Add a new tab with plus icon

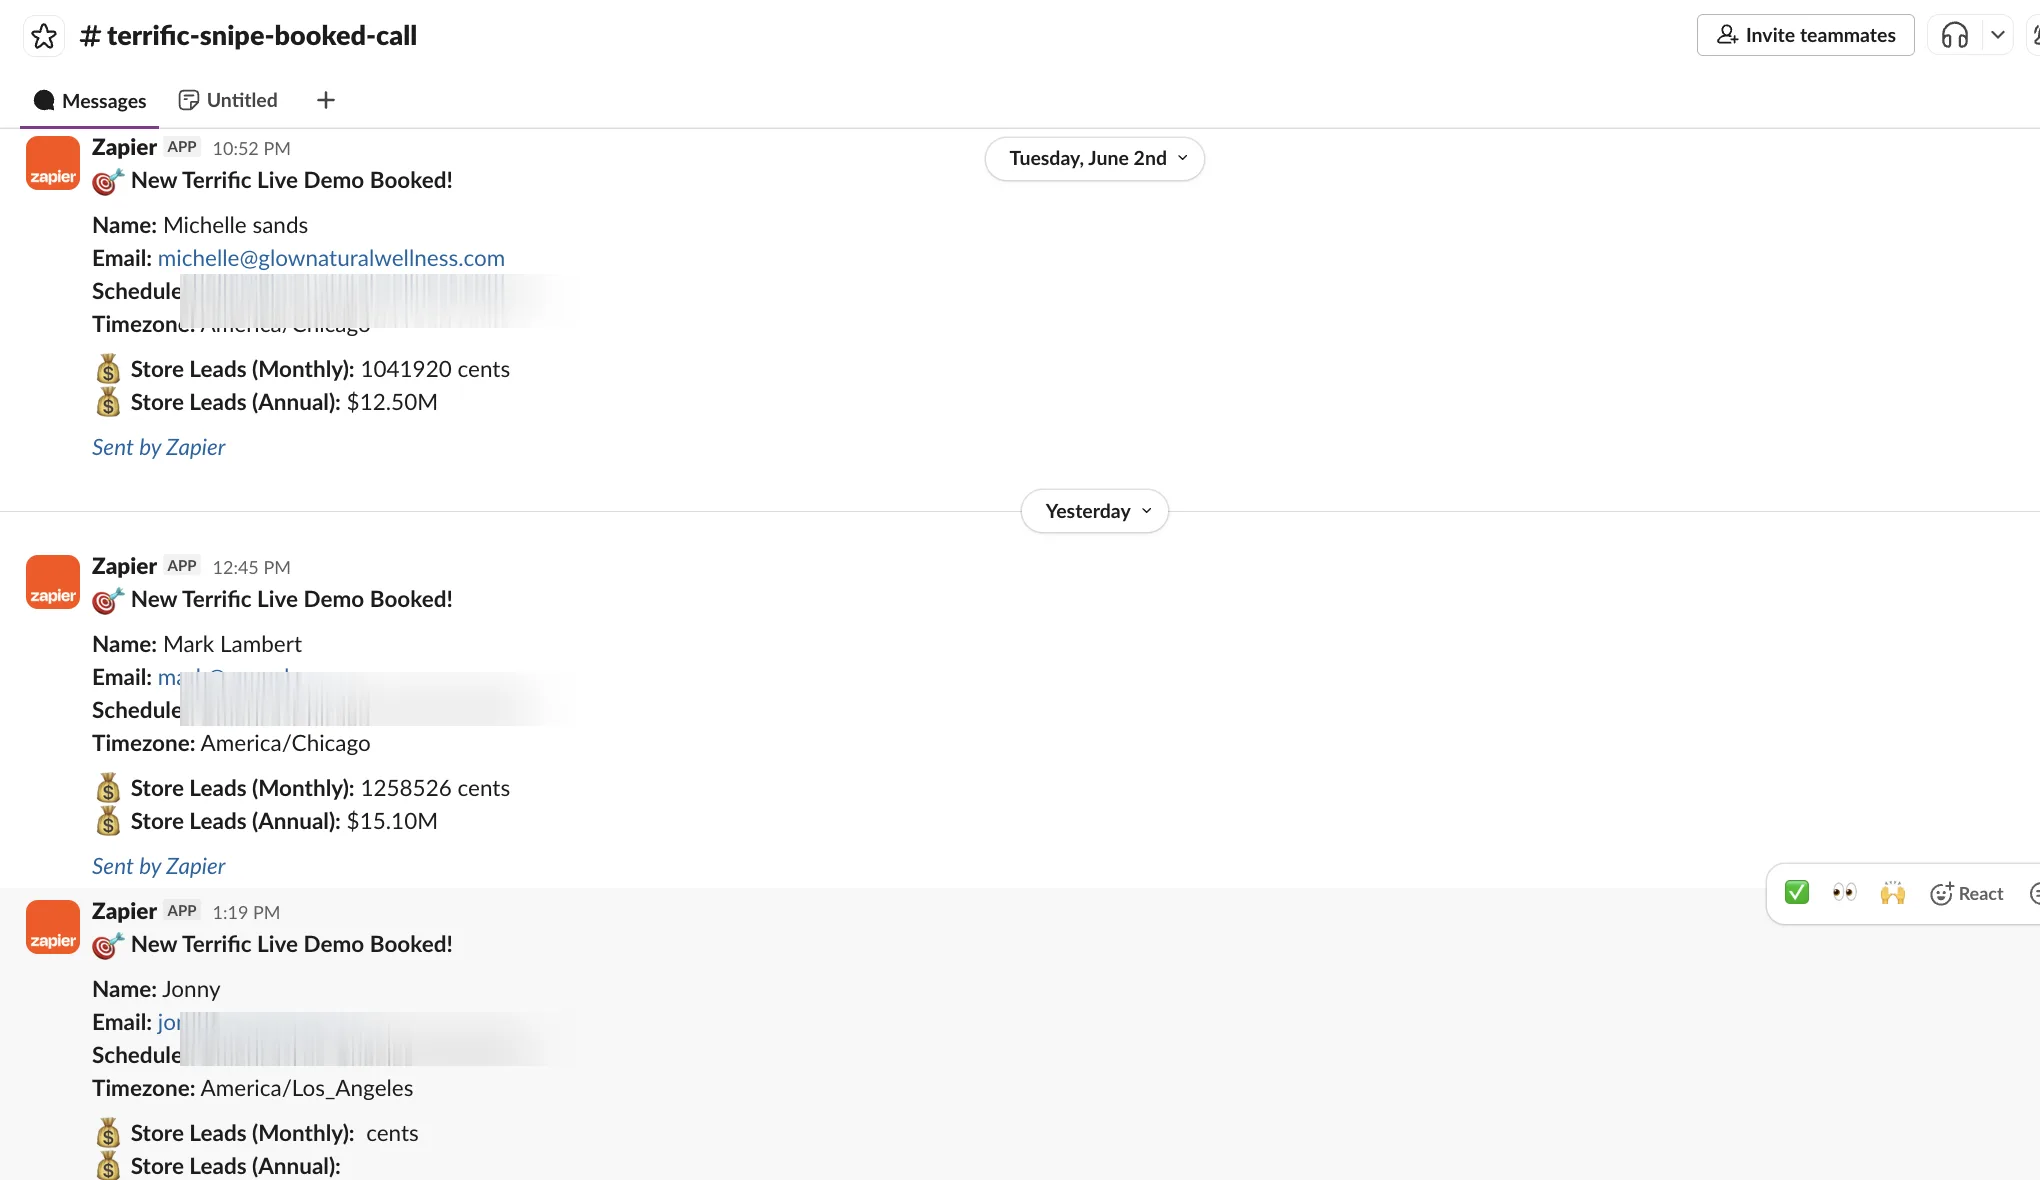click(326, 100)
